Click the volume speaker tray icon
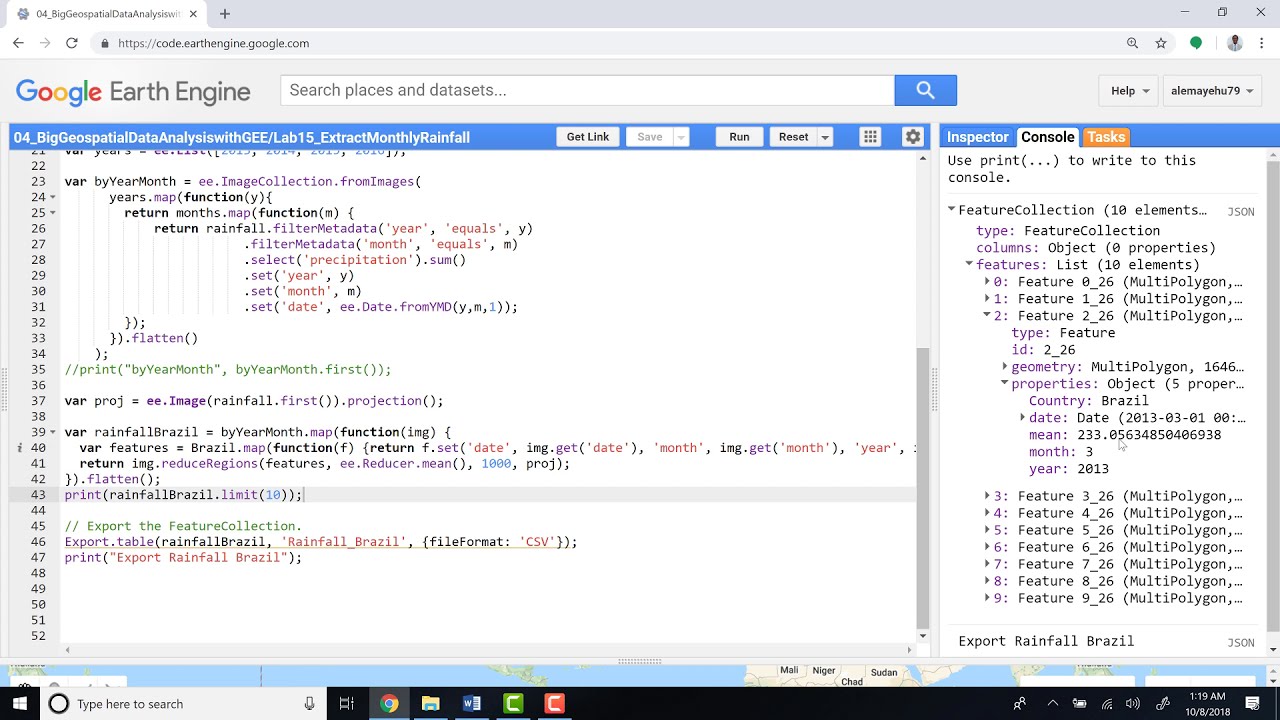1280x720 pixels. 1132,704
